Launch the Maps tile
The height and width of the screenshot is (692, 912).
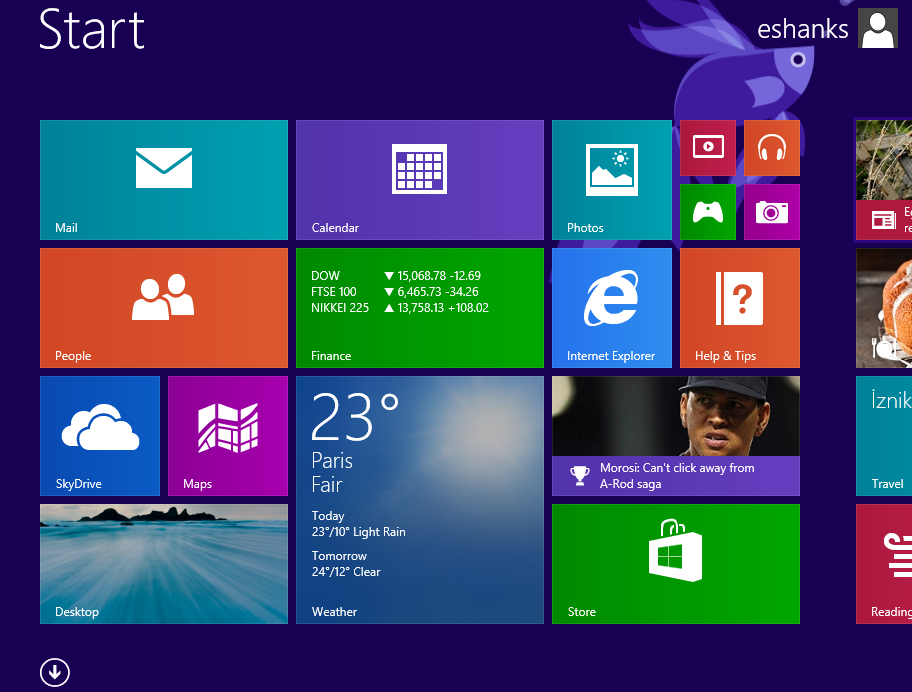tap(227, 436)
